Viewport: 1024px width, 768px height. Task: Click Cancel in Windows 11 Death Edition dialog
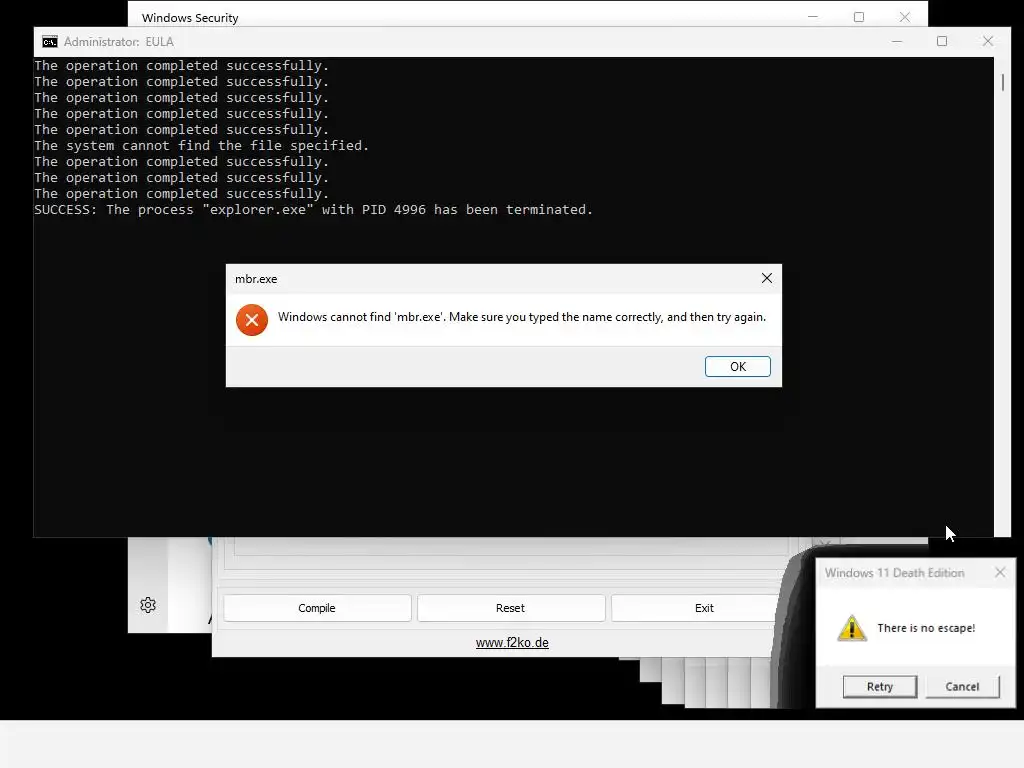tap(962, 686)
